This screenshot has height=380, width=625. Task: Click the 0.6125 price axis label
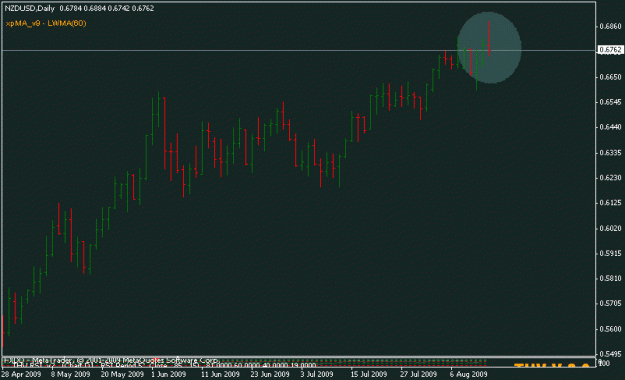(x=610, y=203)
